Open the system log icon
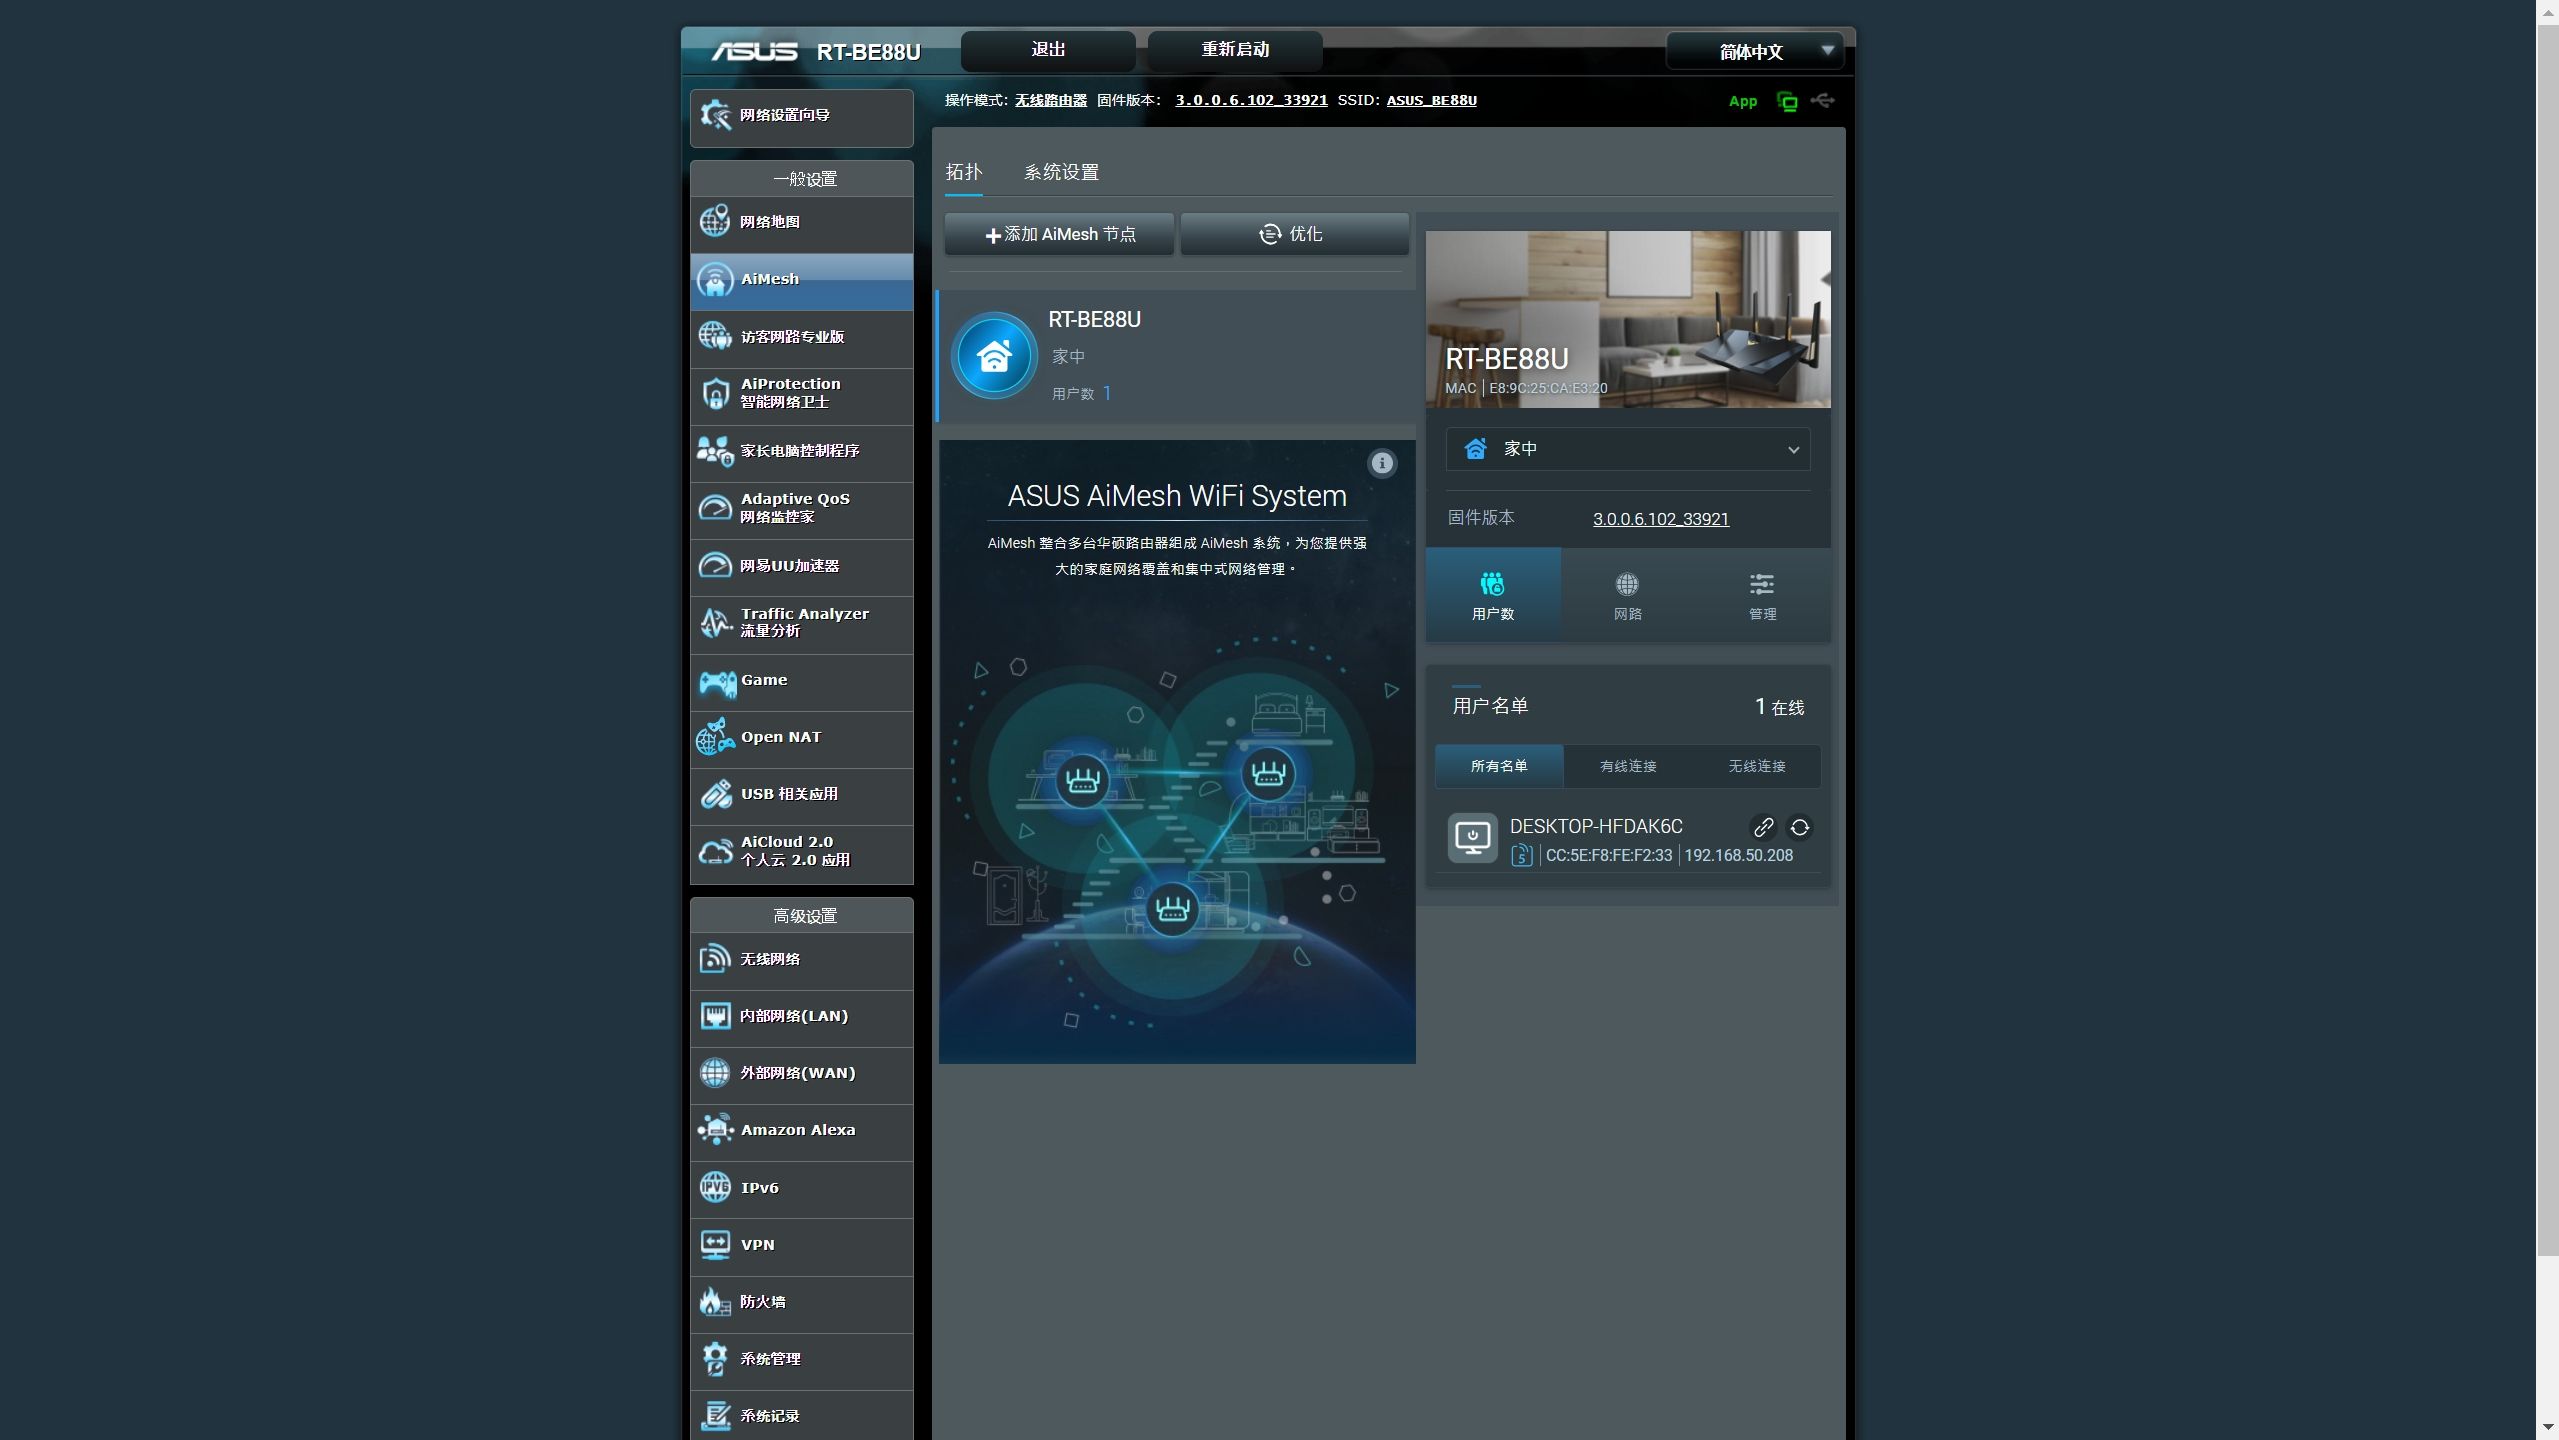The image size is (2559, 1440). (x=715, y=1416)
